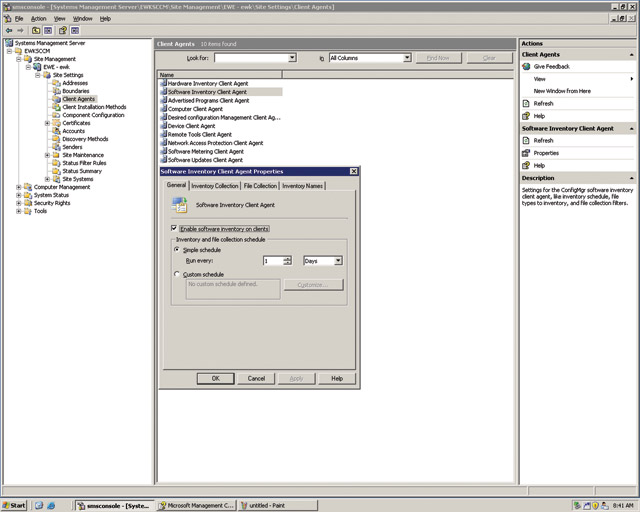Click the Computer Client Agent icon
Image resolution: width=640 pixels, height=512 pixels.
click(x=164, y=109)
